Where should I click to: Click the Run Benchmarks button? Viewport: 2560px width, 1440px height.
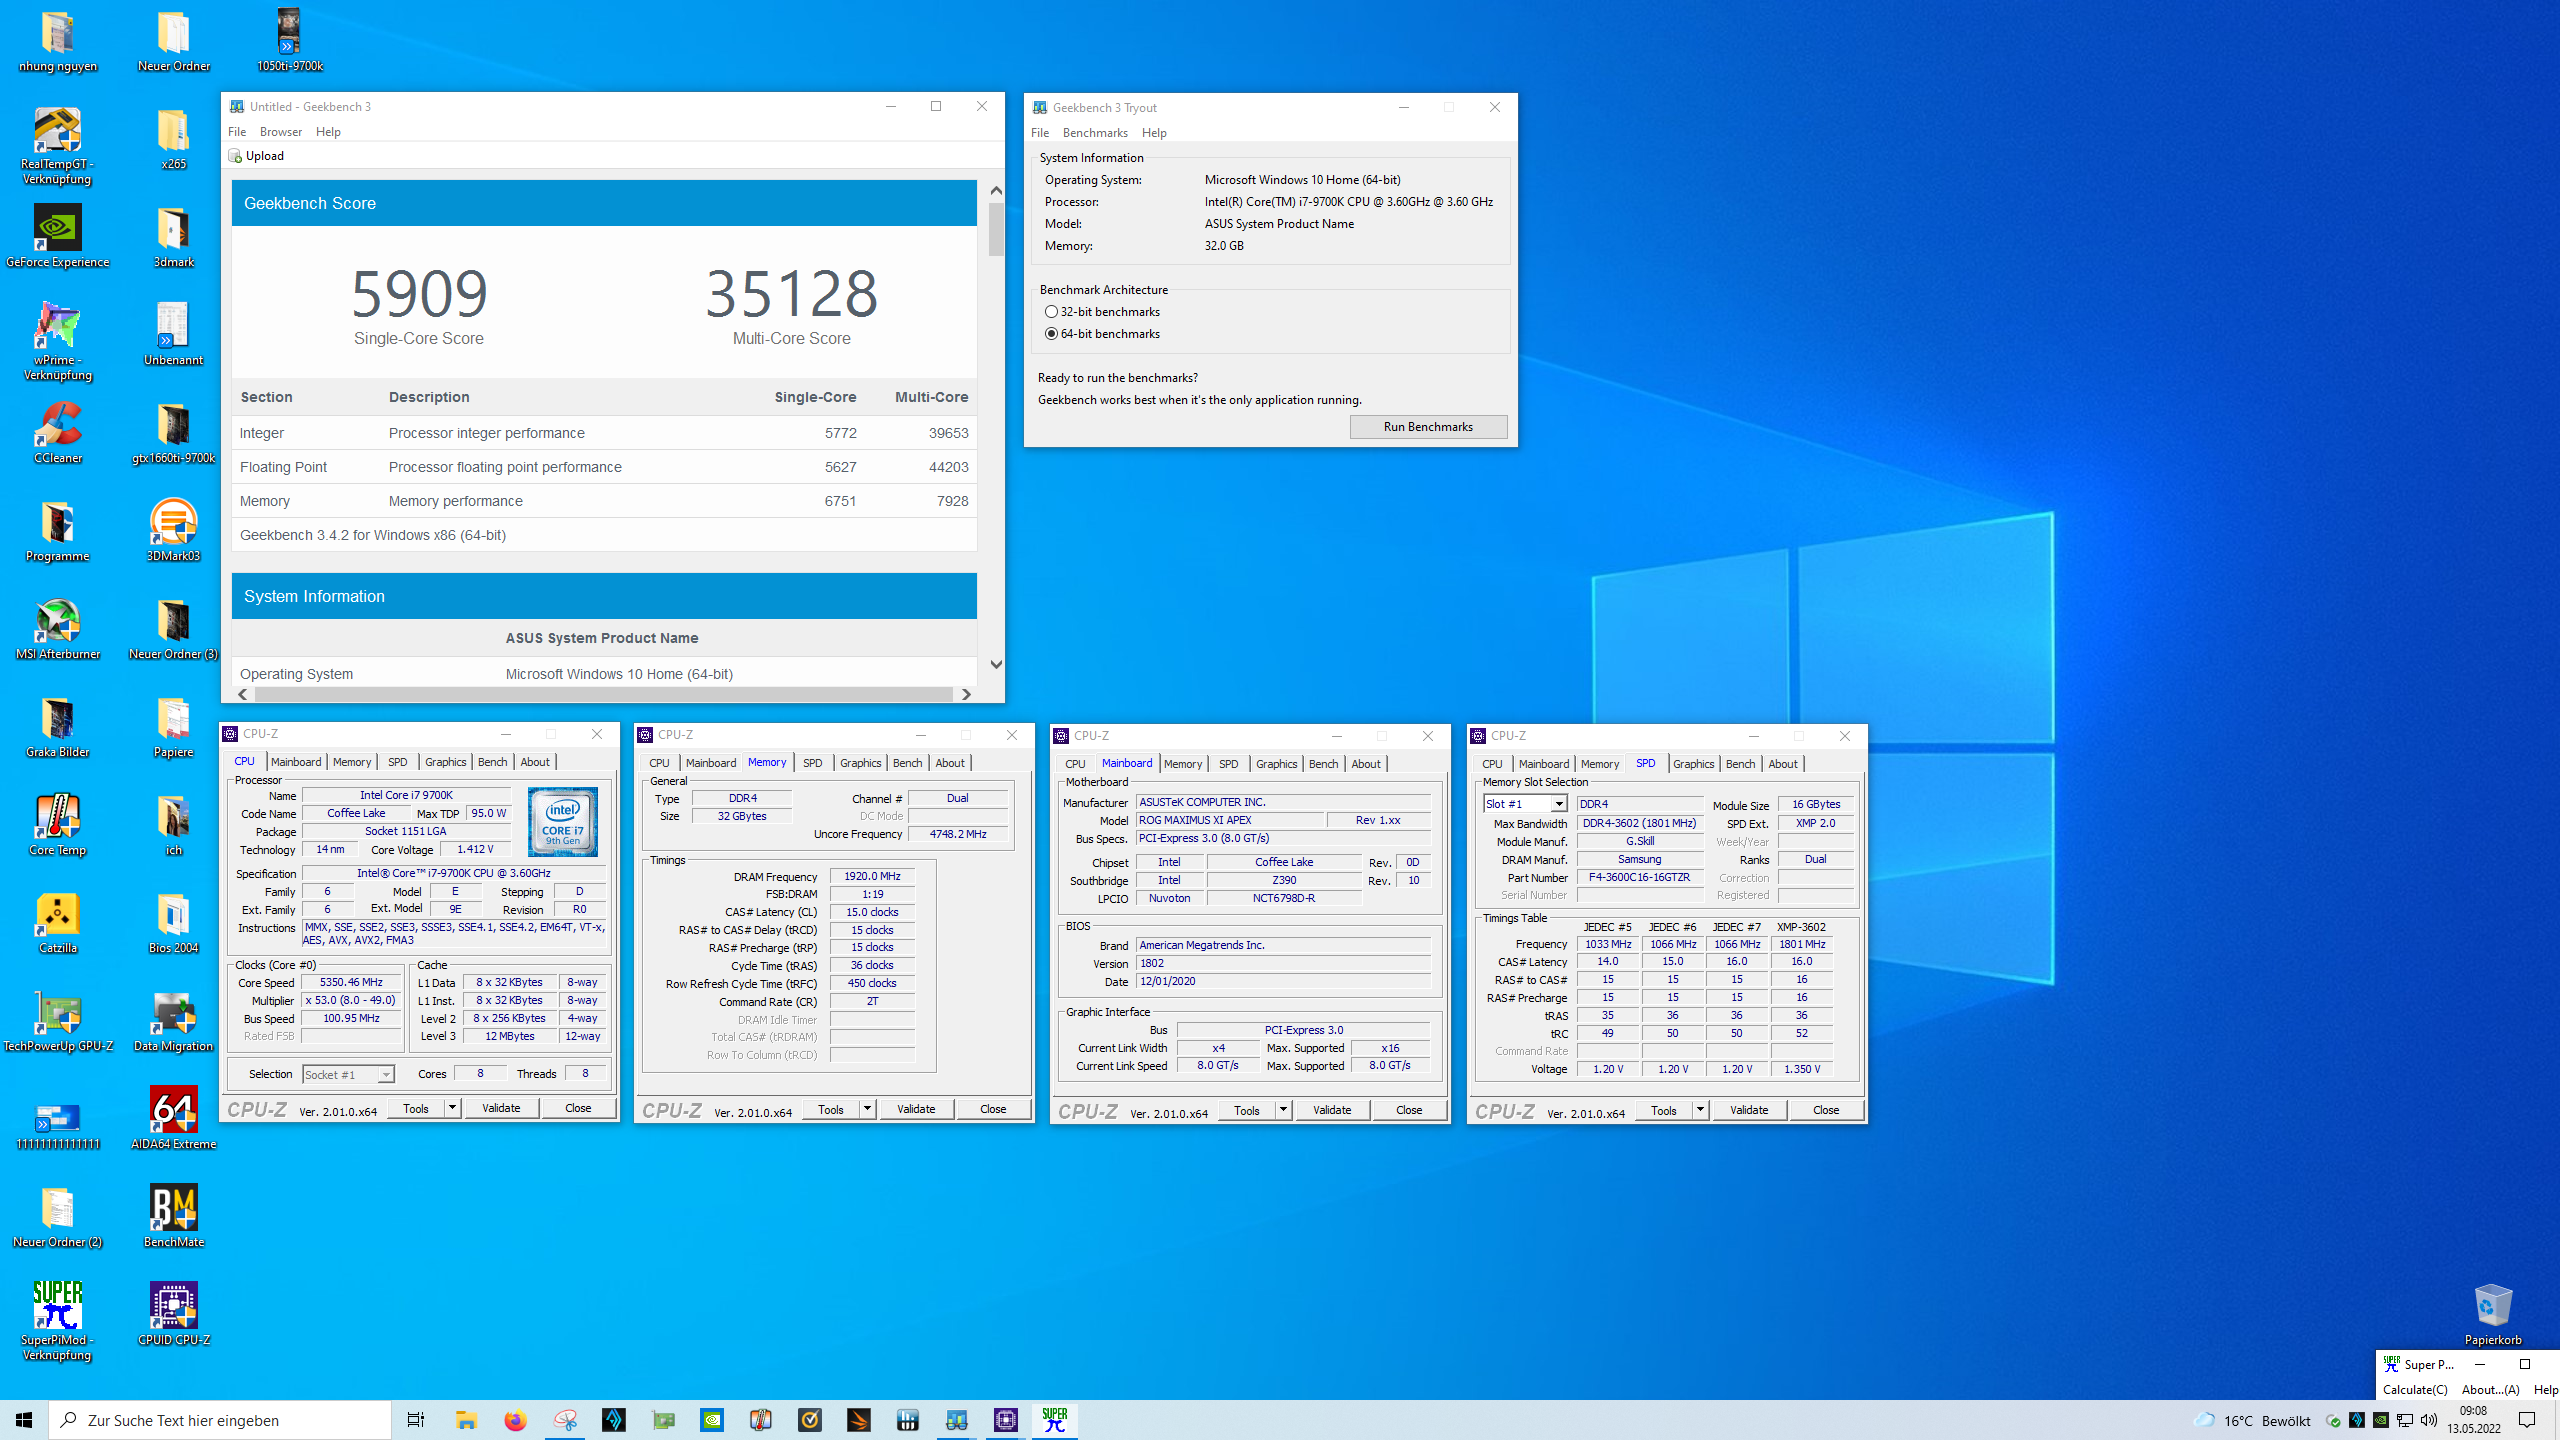[x=1428, y=427]
